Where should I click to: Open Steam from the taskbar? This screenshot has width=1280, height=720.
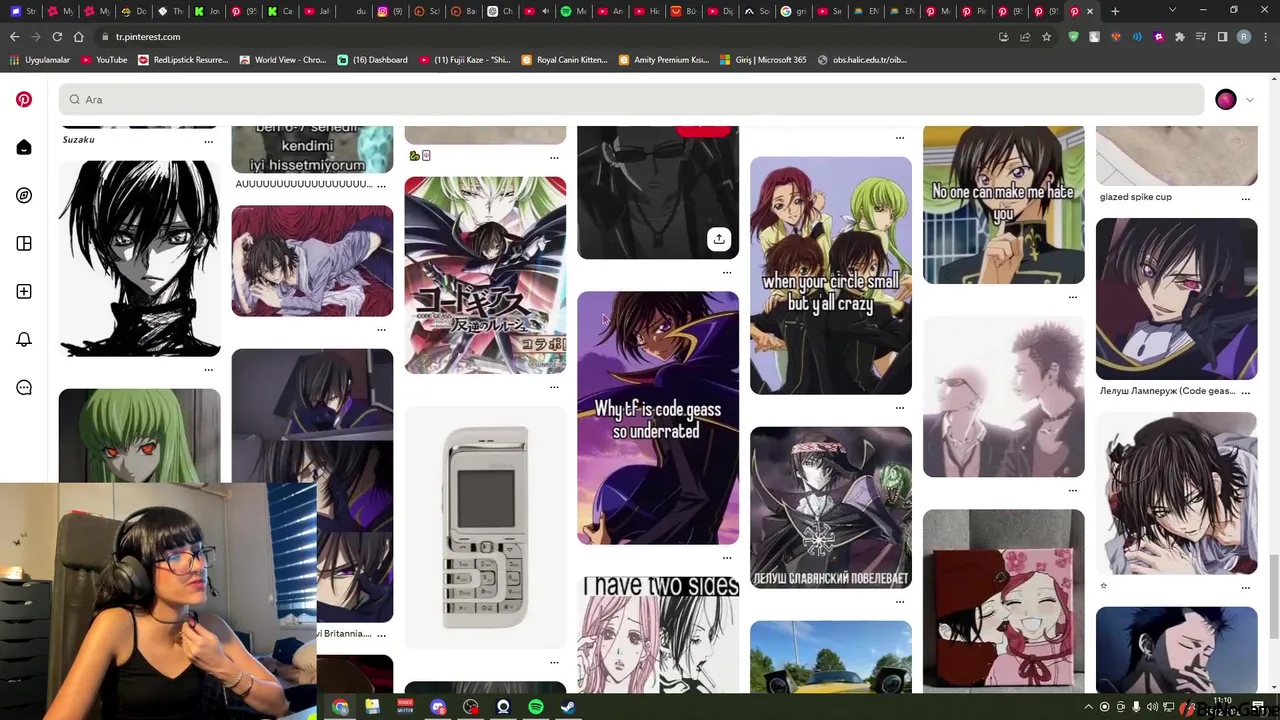pos(568,707)
